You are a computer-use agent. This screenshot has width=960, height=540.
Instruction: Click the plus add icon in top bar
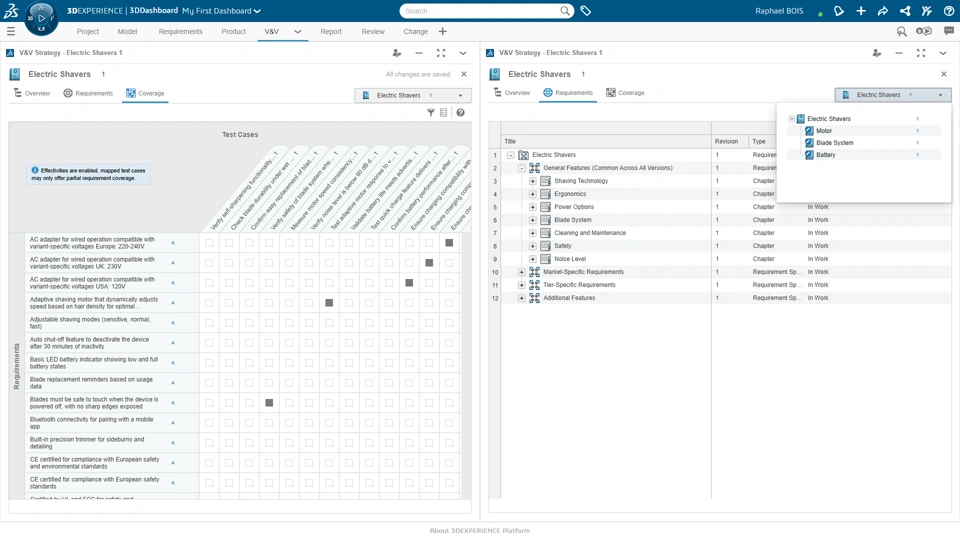pos(861,10)
